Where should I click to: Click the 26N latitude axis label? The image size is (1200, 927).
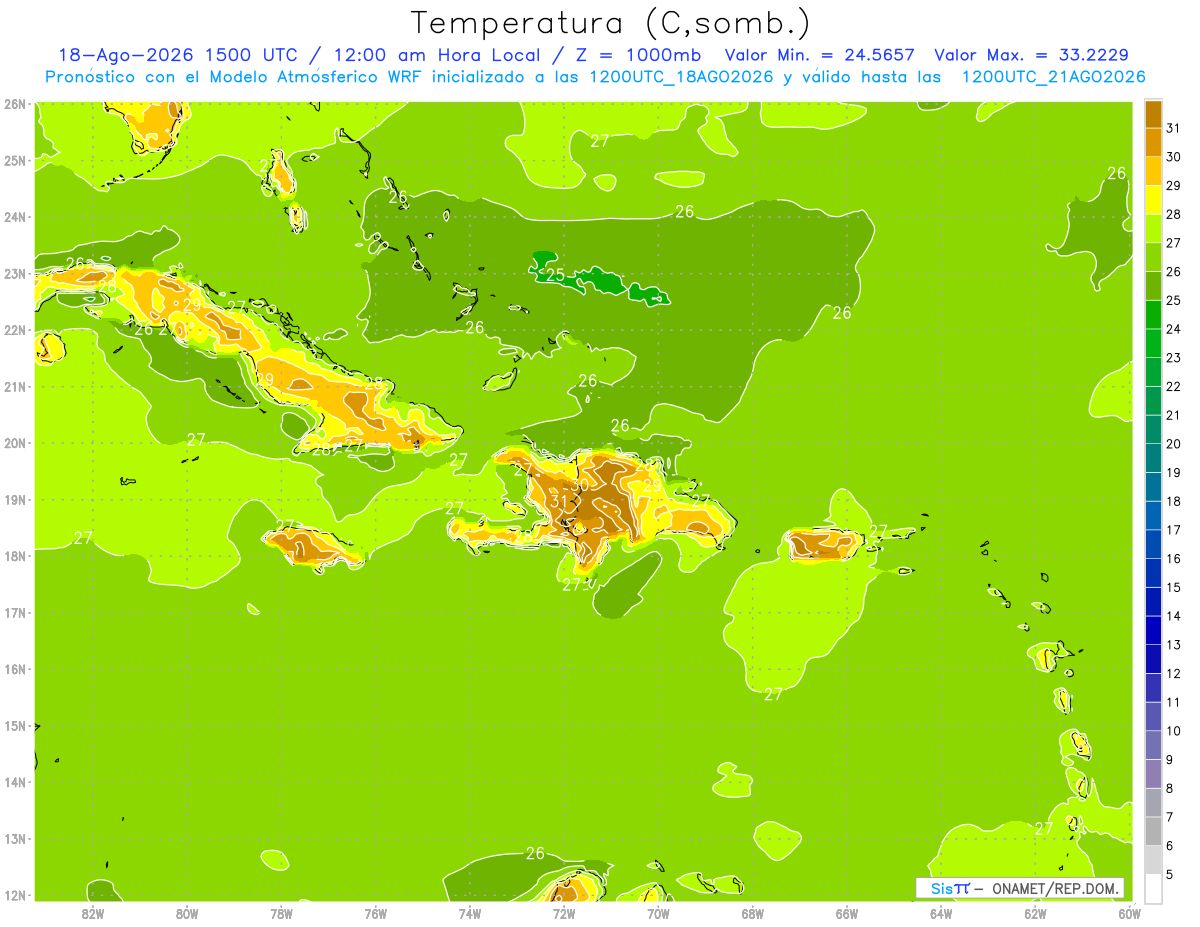(14, 103)
